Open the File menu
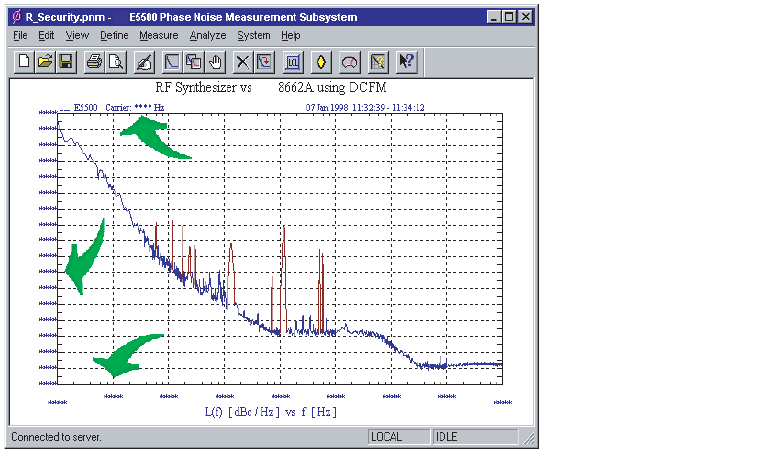 coord(21,35)
